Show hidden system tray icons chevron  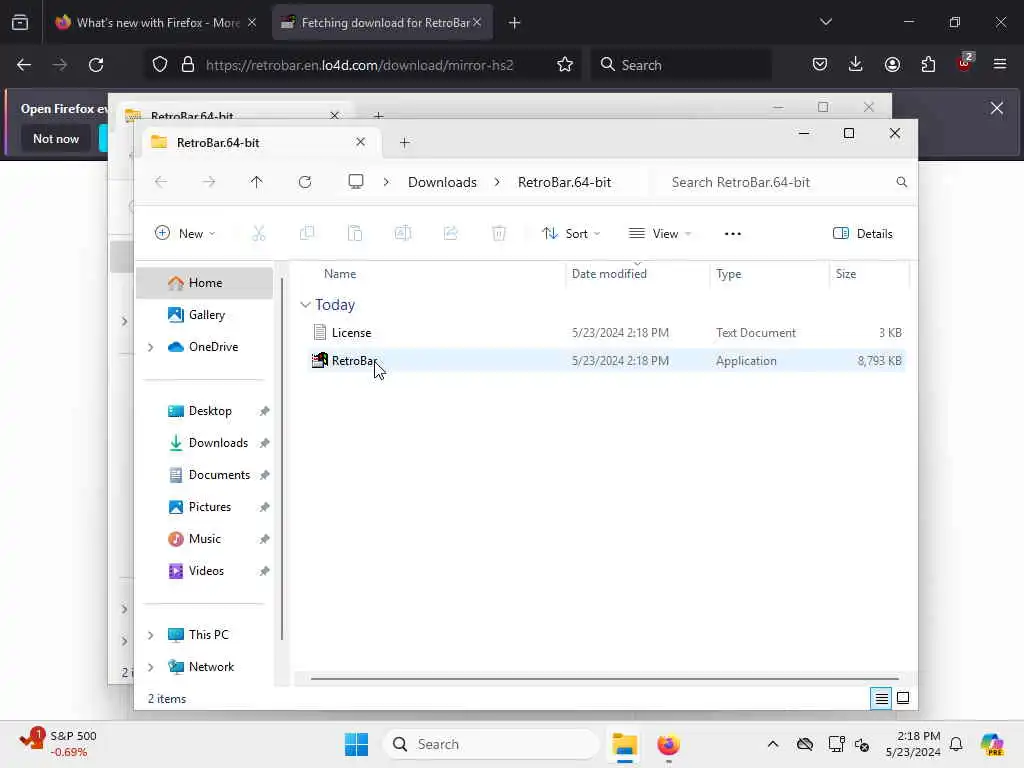click(x=773, y=744)
